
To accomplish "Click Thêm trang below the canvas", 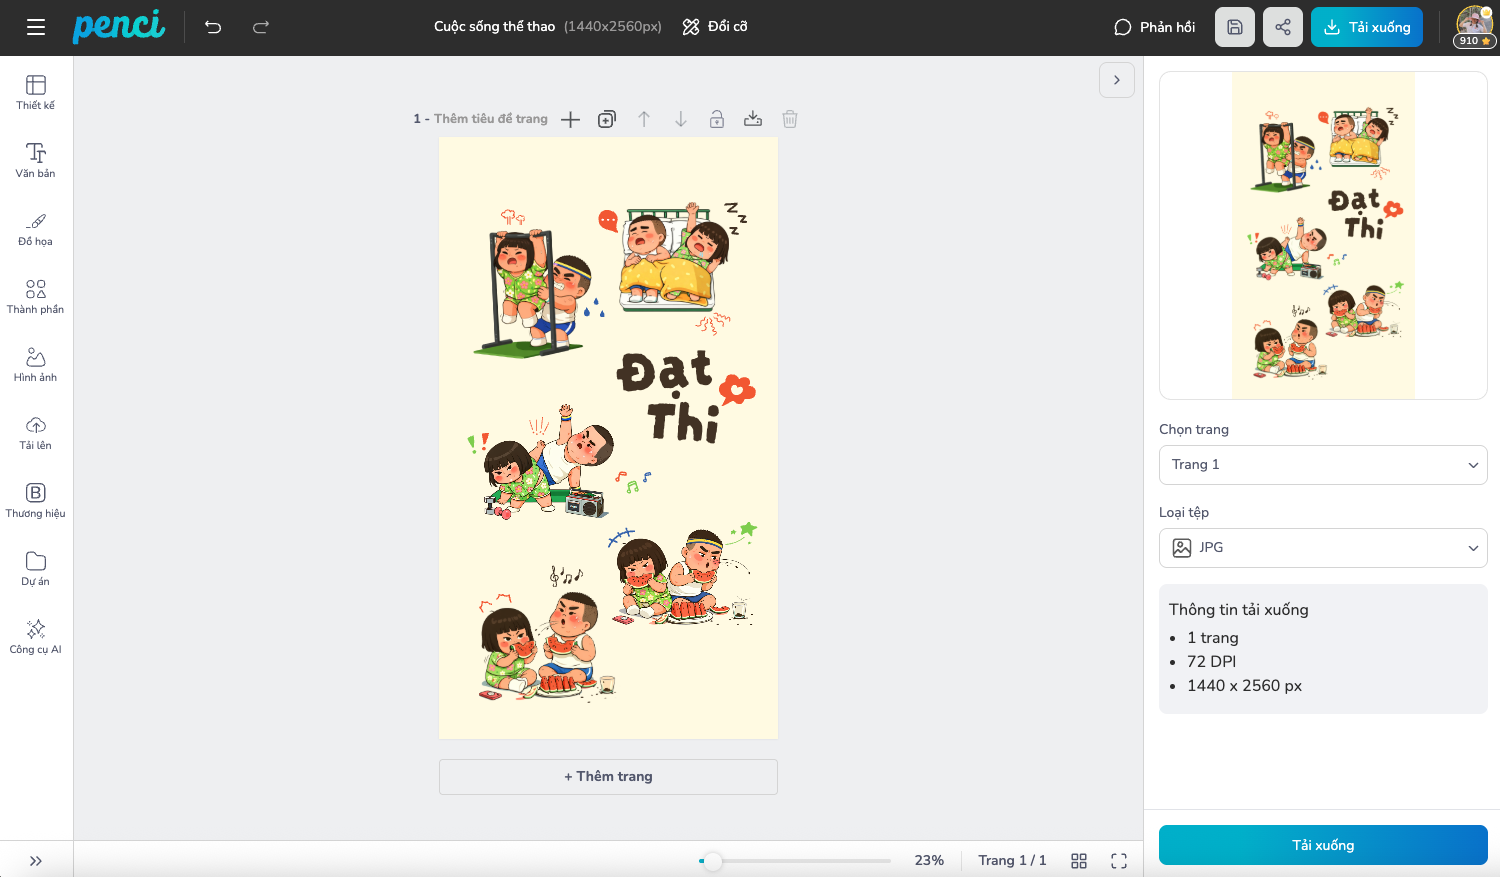I will coord(607,776).
